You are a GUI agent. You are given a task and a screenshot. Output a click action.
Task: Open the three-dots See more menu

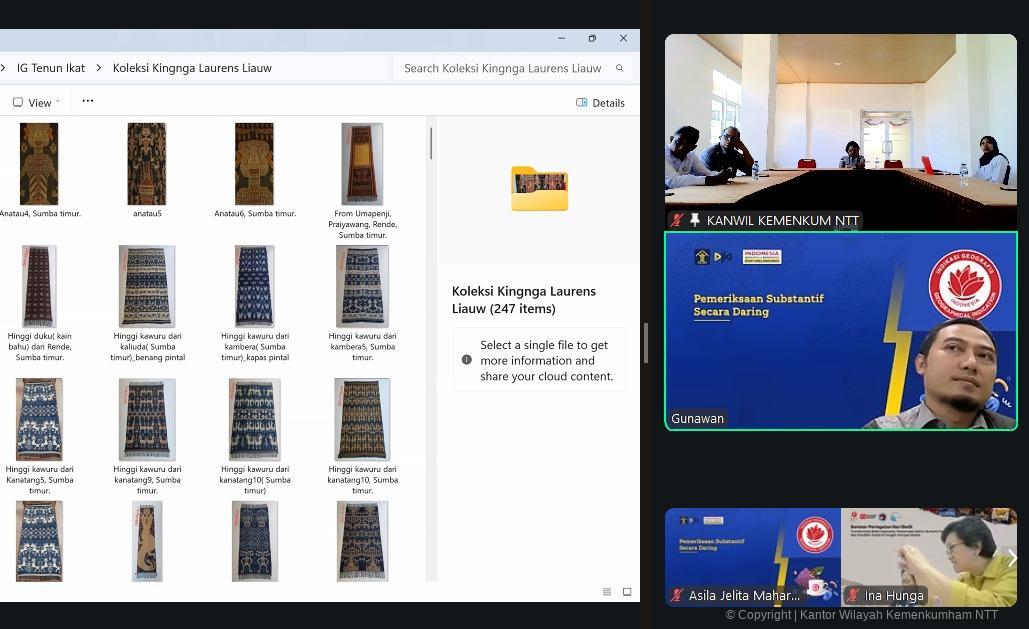88,101
